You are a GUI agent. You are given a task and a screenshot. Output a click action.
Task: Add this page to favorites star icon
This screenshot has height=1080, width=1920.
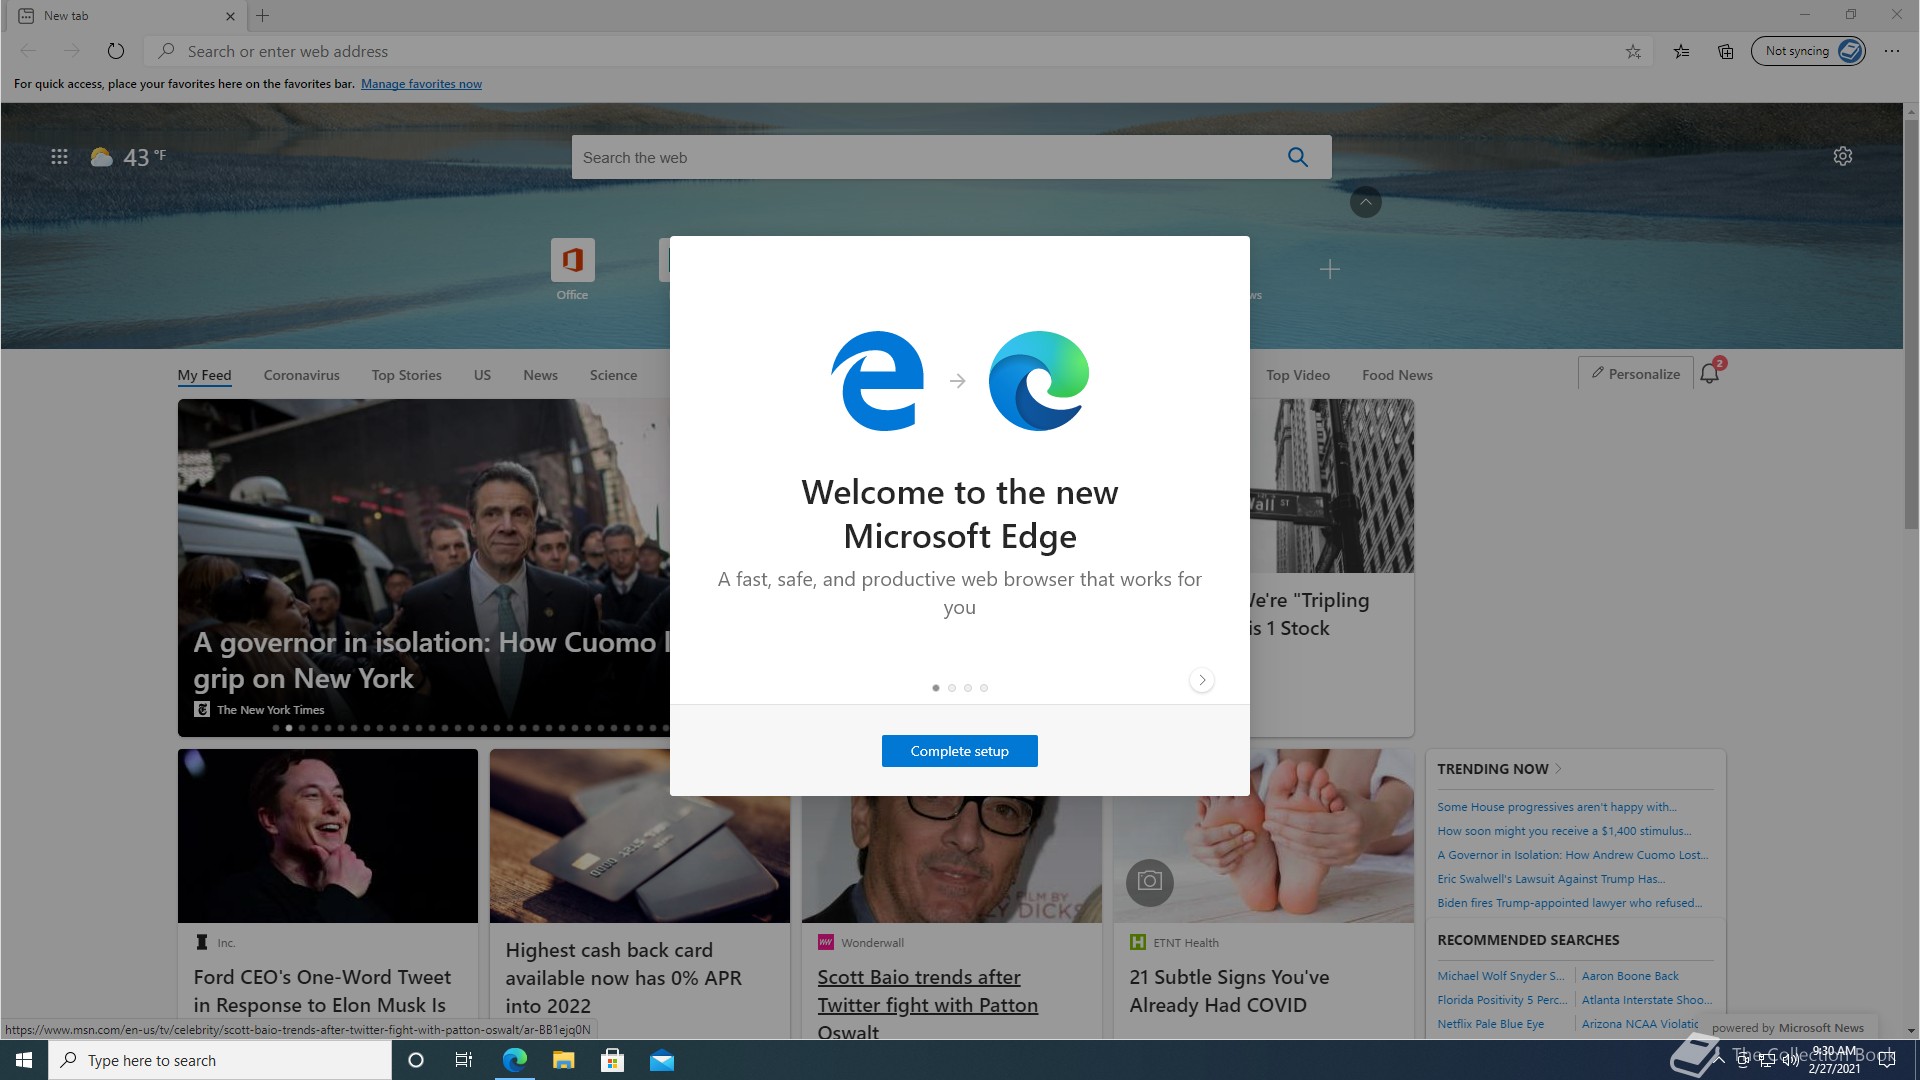point(1633,51)
